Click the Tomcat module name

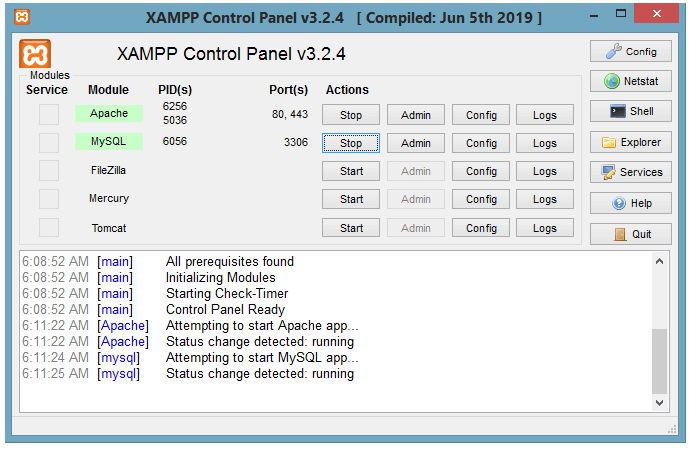[109, 228]
